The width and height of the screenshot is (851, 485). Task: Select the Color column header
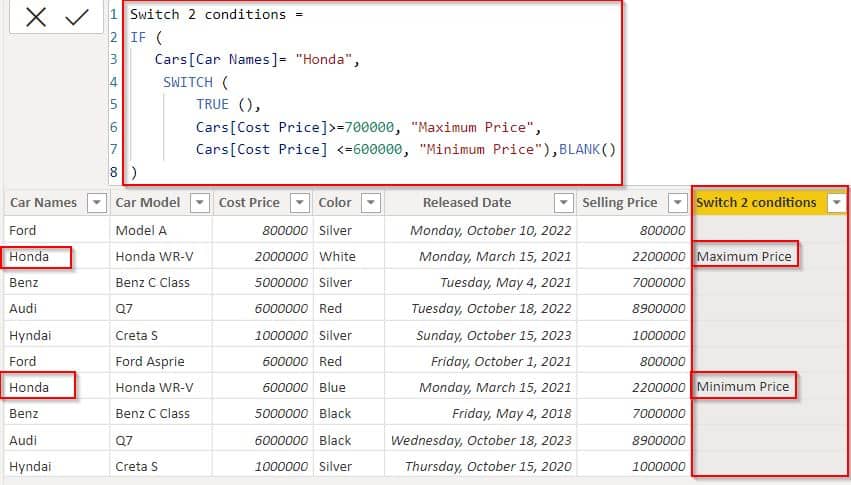click(335, 203)
